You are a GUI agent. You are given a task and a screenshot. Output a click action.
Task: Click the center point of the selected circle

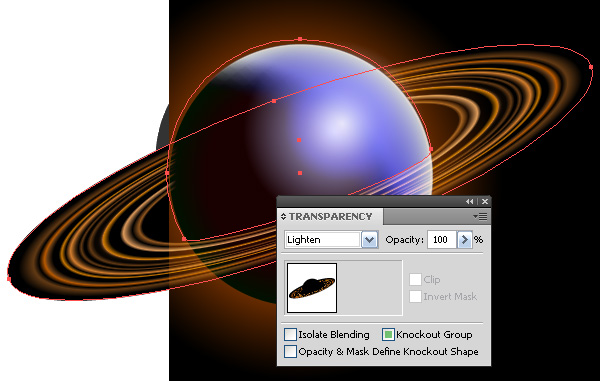299,140
